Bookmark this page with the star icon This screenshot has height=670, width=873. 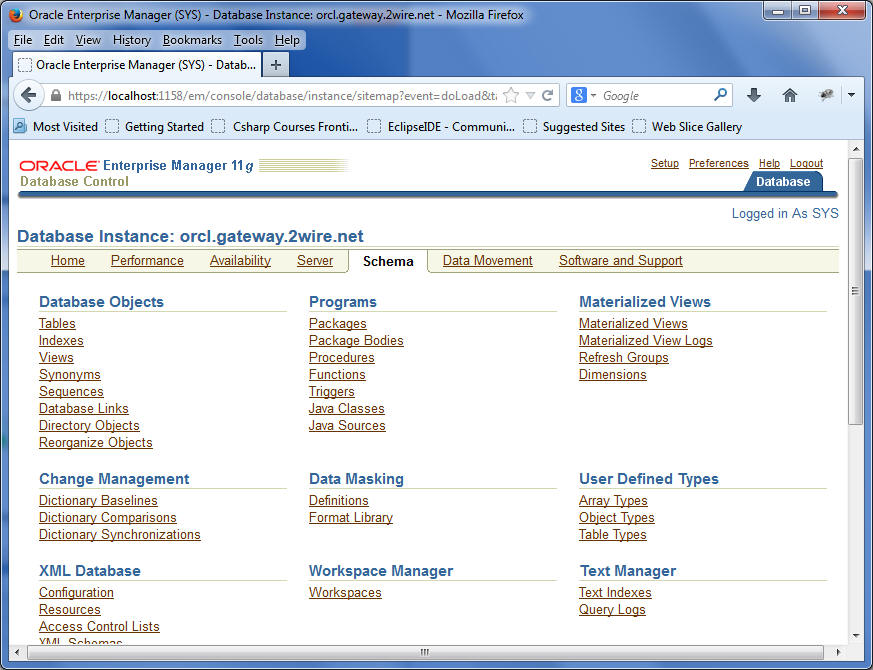pos(510,95)
